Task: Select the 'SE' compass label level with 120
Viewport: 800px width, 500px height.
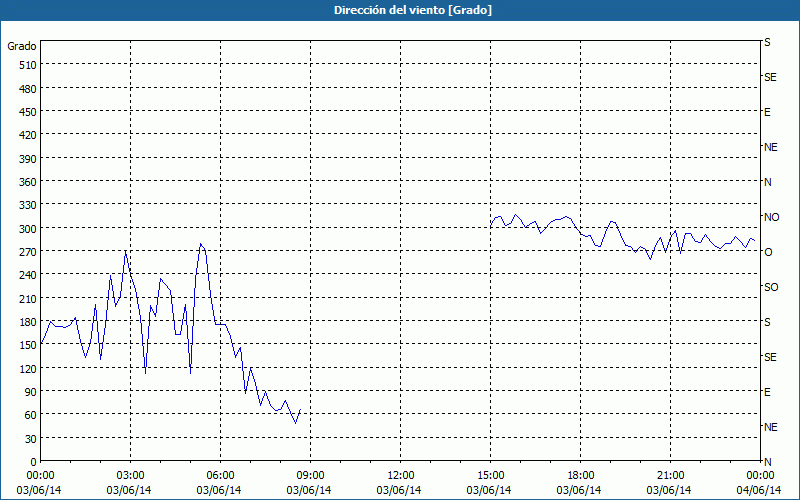Action: pyautogui.click(x=770, y=357)
